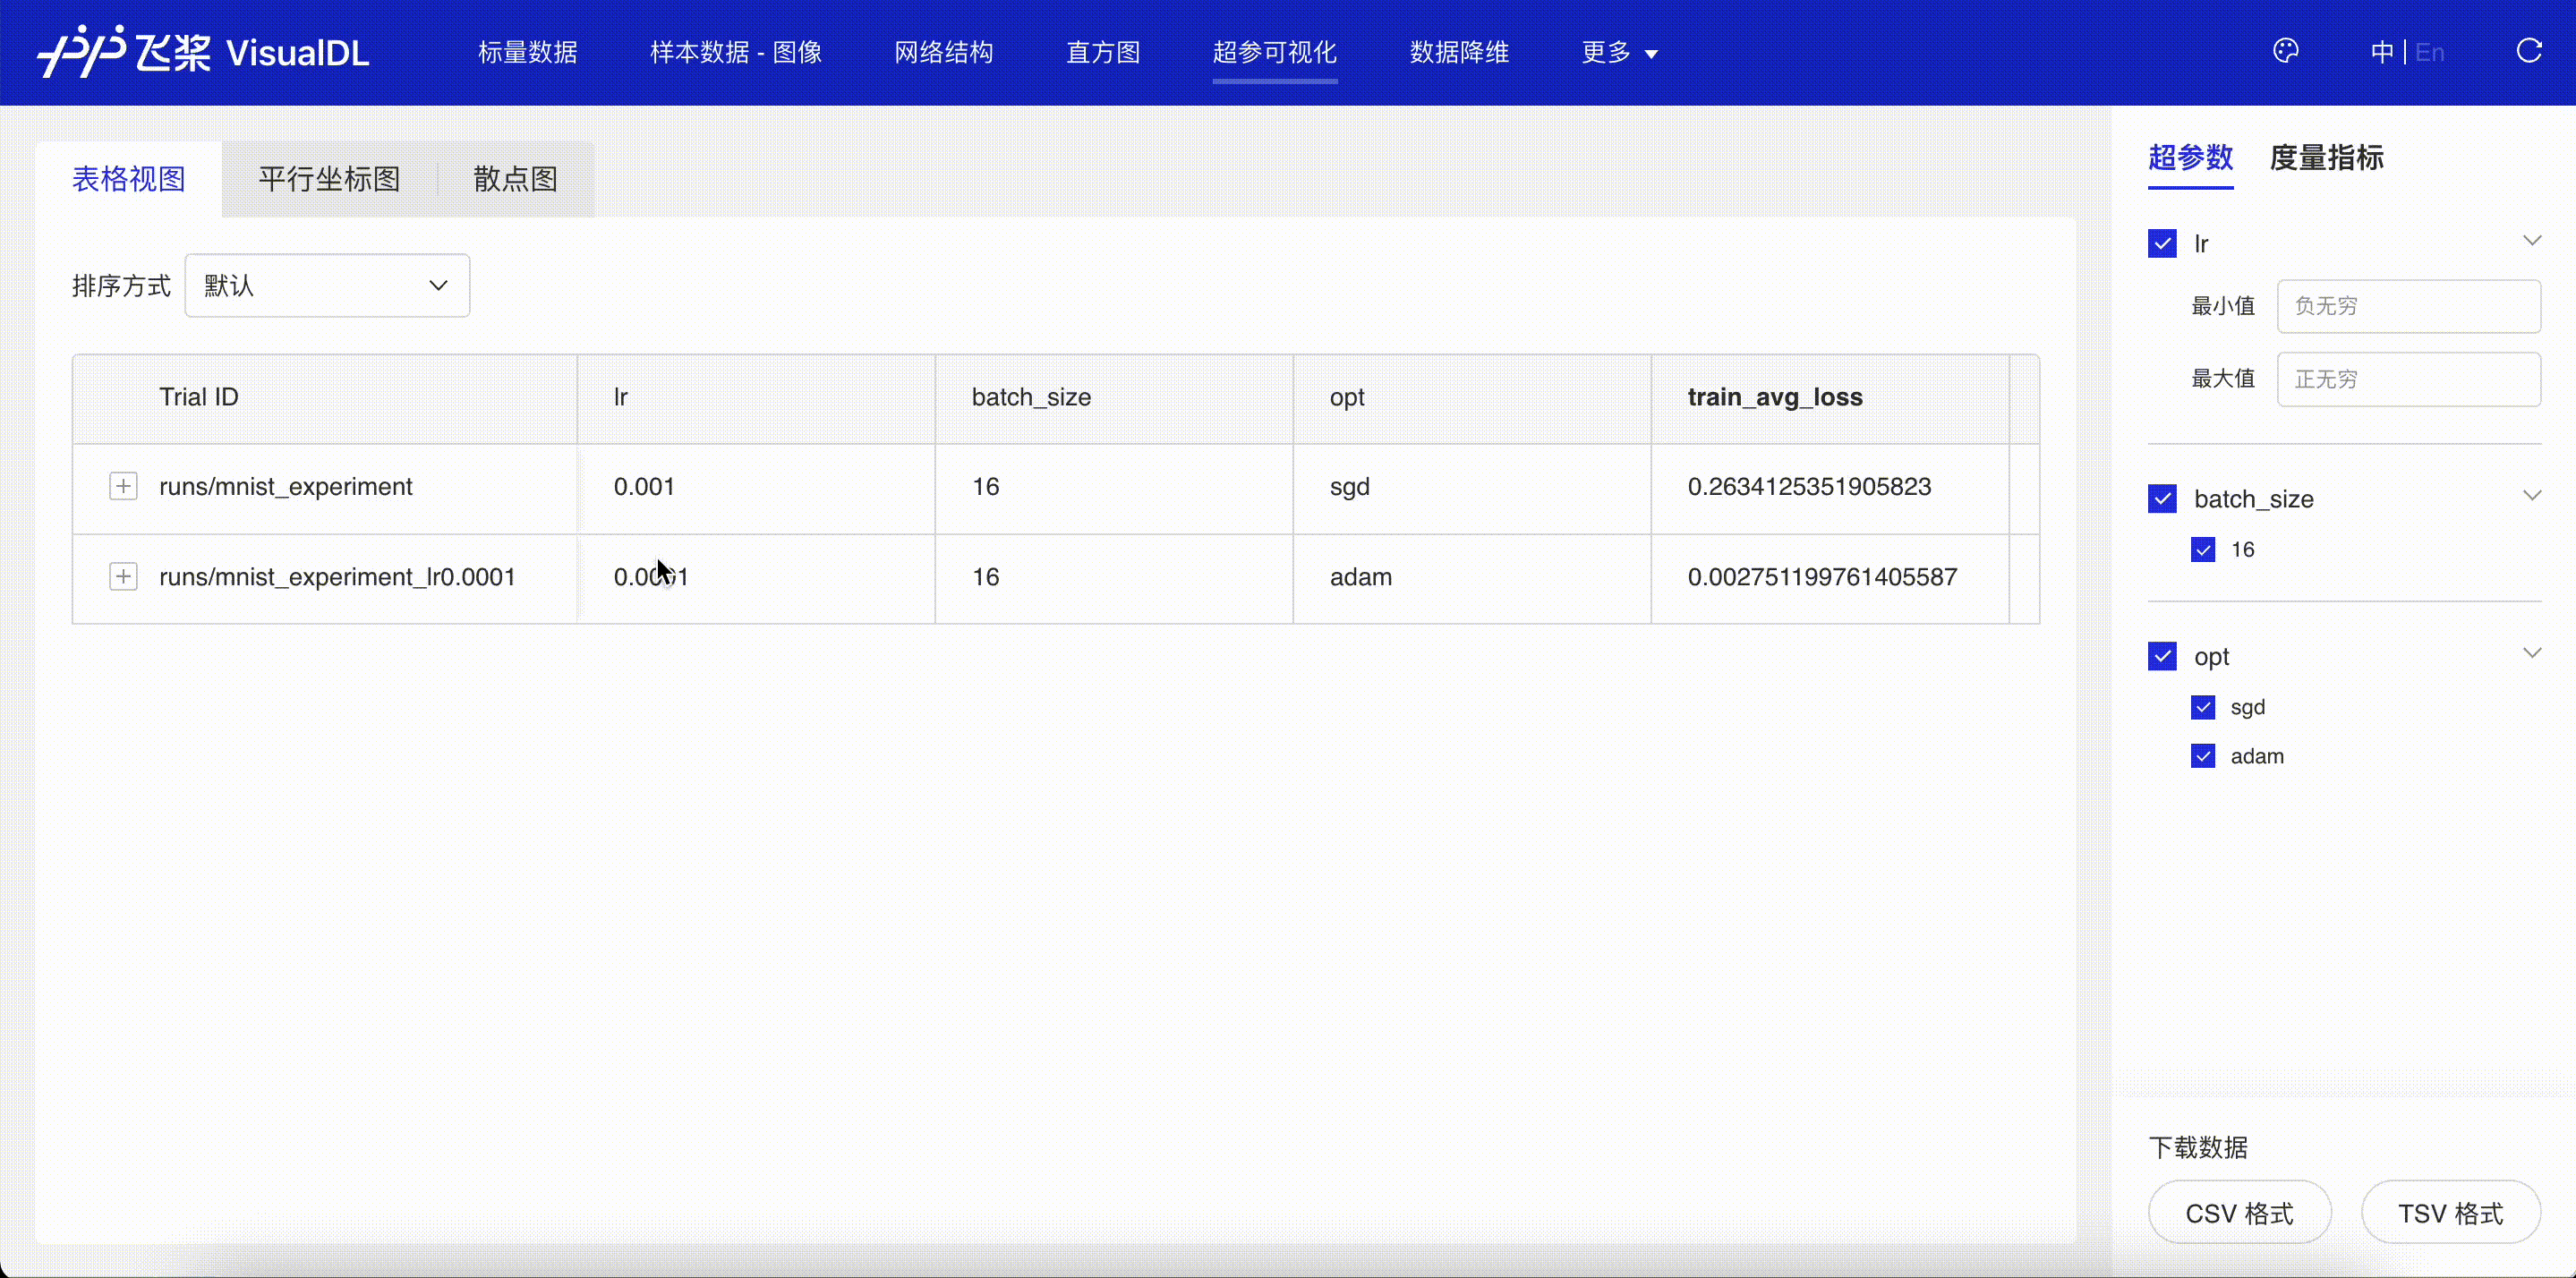Collapse the opt filter section chevron

pyautogui.click(x=2531, y=654)
